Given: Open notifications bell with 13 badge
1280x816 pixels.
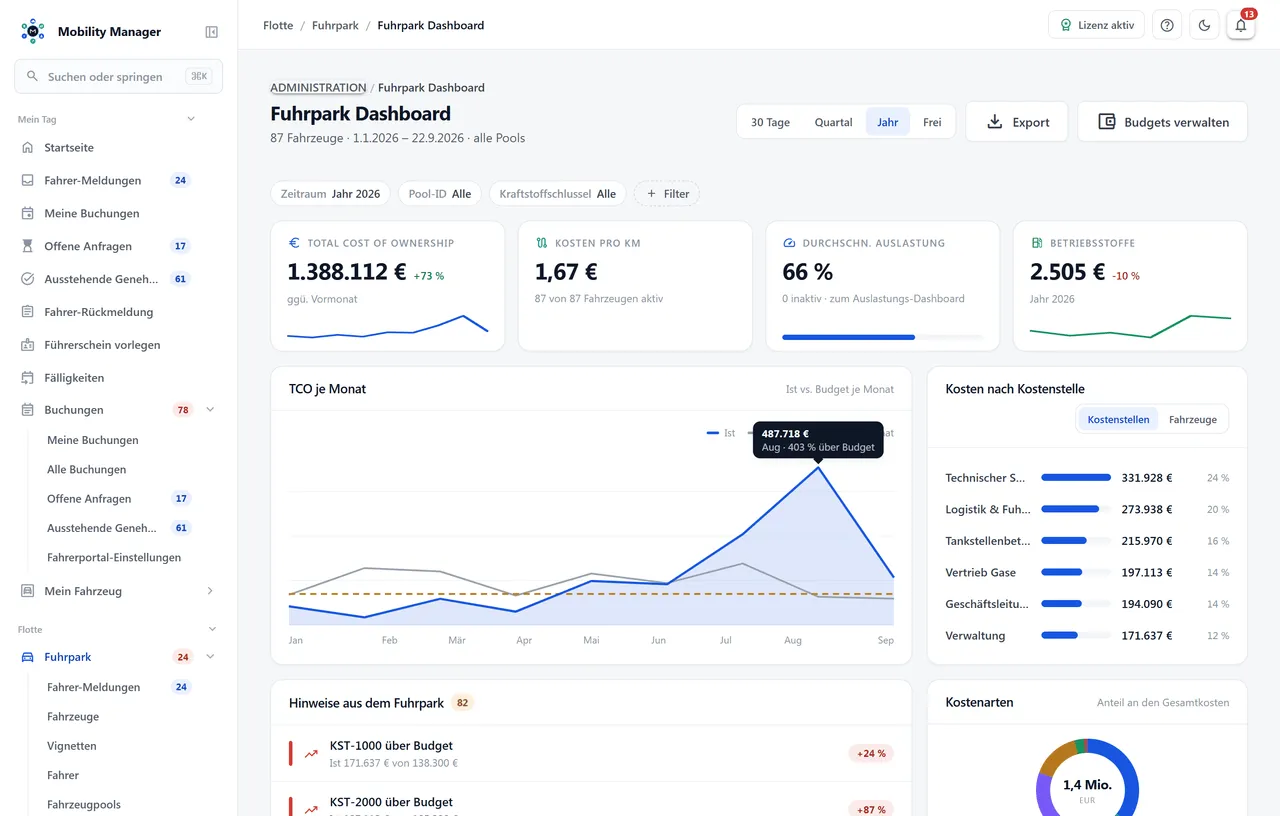Looking at the screenshot, I should click(x=1241, y=25).
